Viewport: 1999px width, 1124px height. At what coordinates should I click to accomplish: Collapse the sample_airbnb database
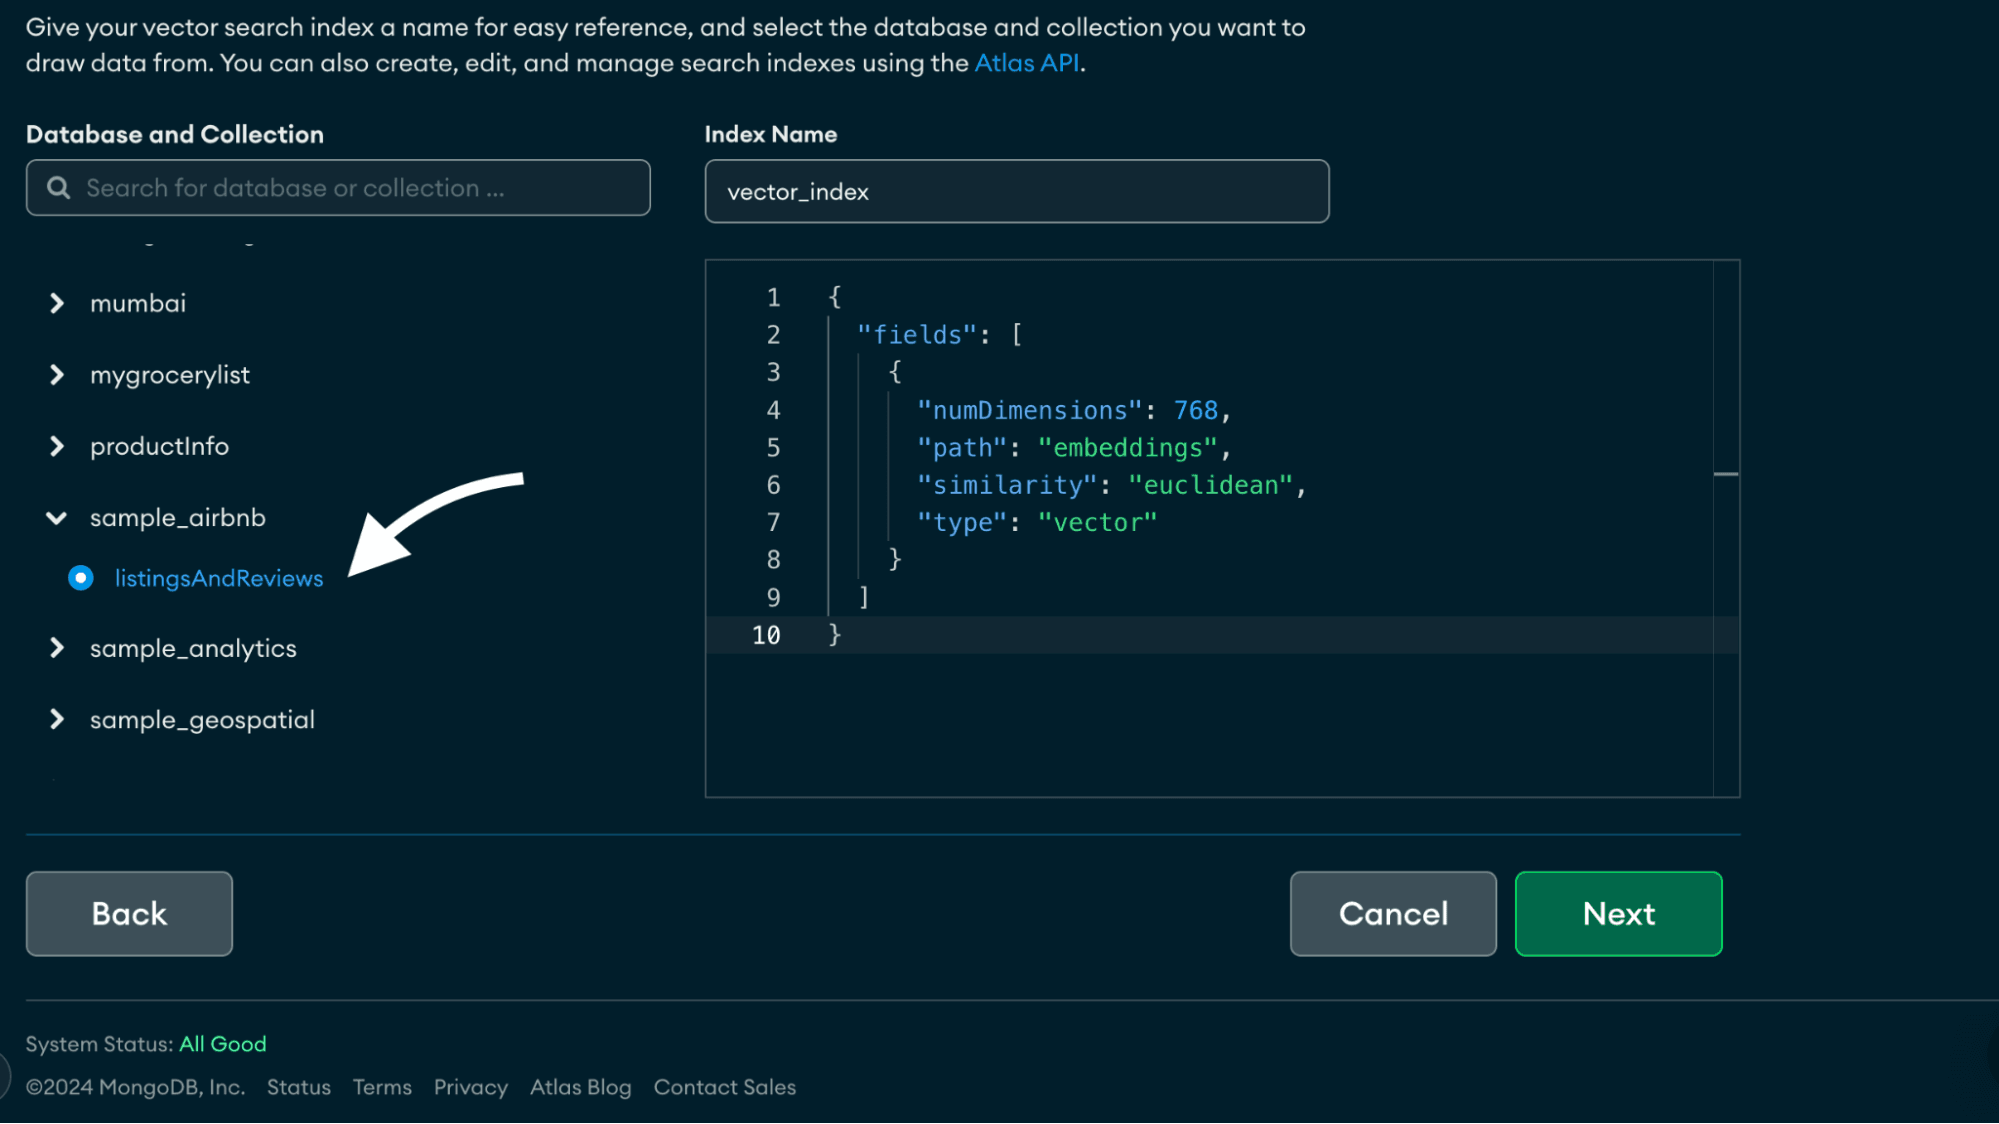coord(57,518)
